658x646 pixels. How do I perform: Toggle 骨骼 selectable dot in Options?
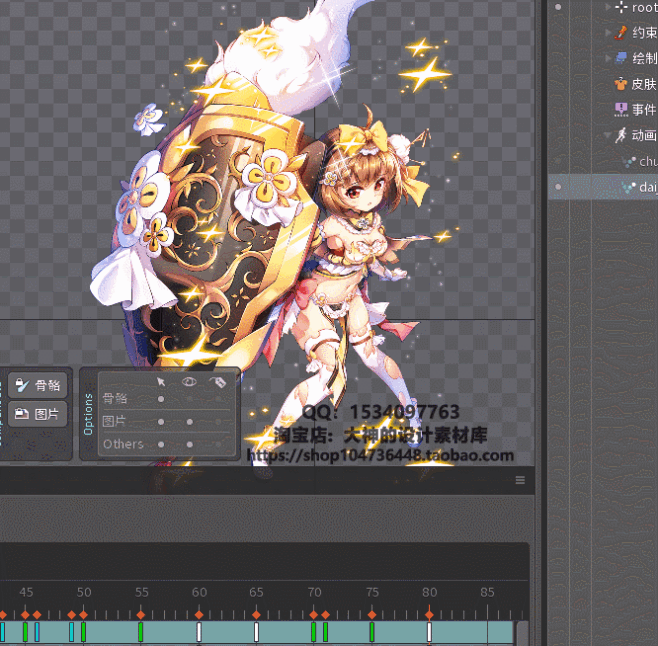(161, 398)
